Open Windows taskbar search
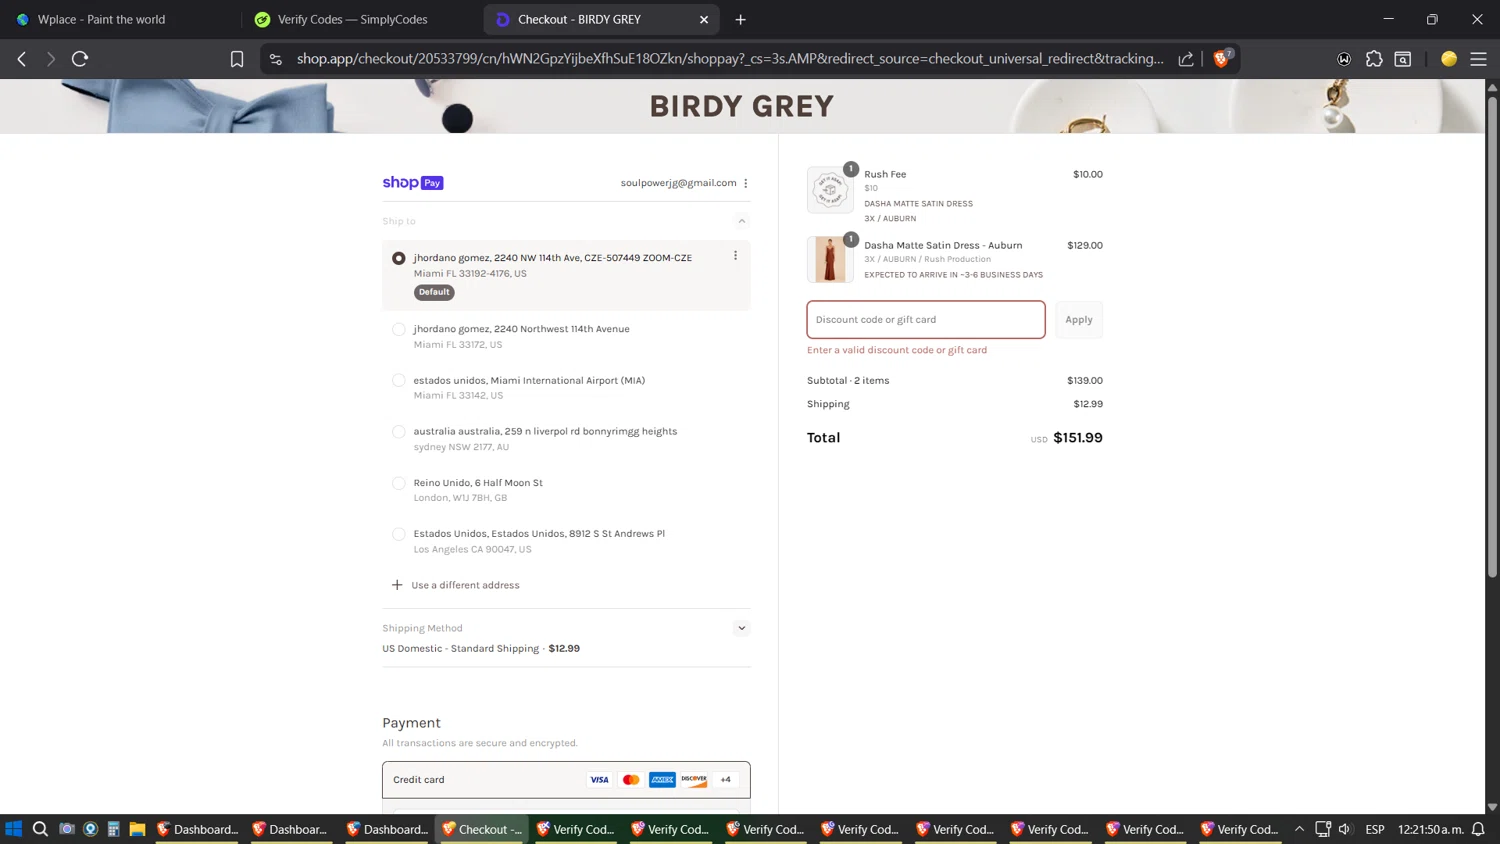Viewport: 1500px width, 844px height. tap(40, 829)
